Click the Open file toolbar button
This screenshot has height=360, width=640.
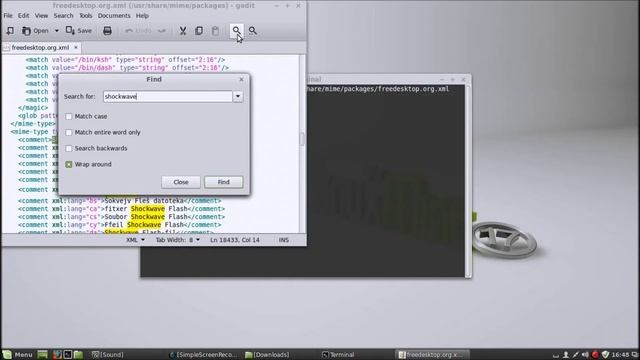point(35,31)
